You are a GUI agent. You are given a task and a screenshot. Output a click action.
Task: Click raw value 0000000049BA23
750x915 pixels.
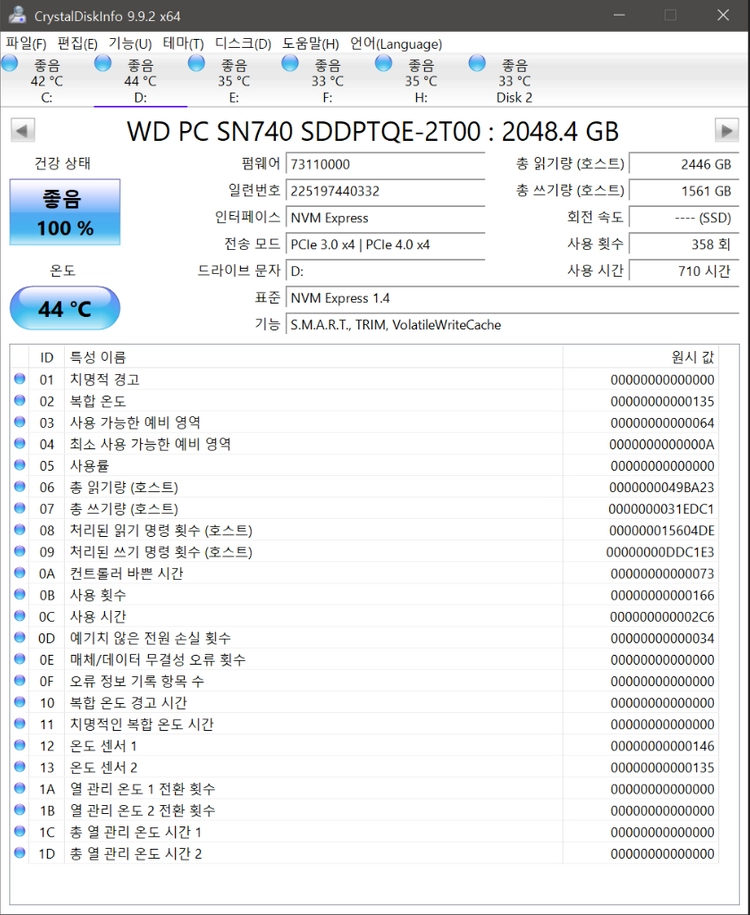[x=662, y=487]
